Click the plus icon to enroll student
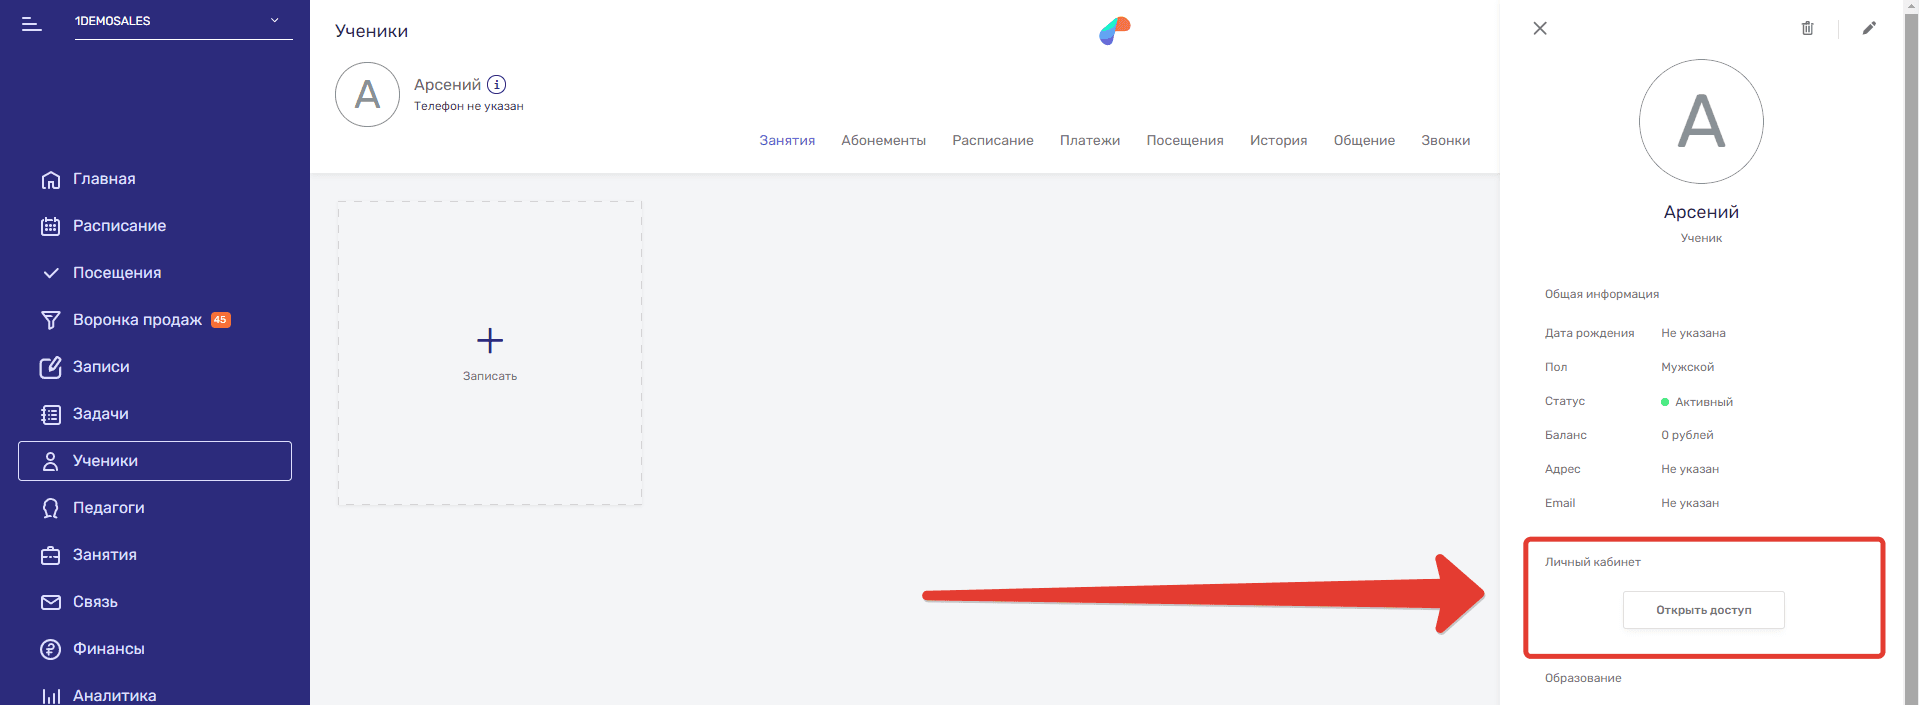The height and width of the screenshot is (705, 1919). pos(490,341)
